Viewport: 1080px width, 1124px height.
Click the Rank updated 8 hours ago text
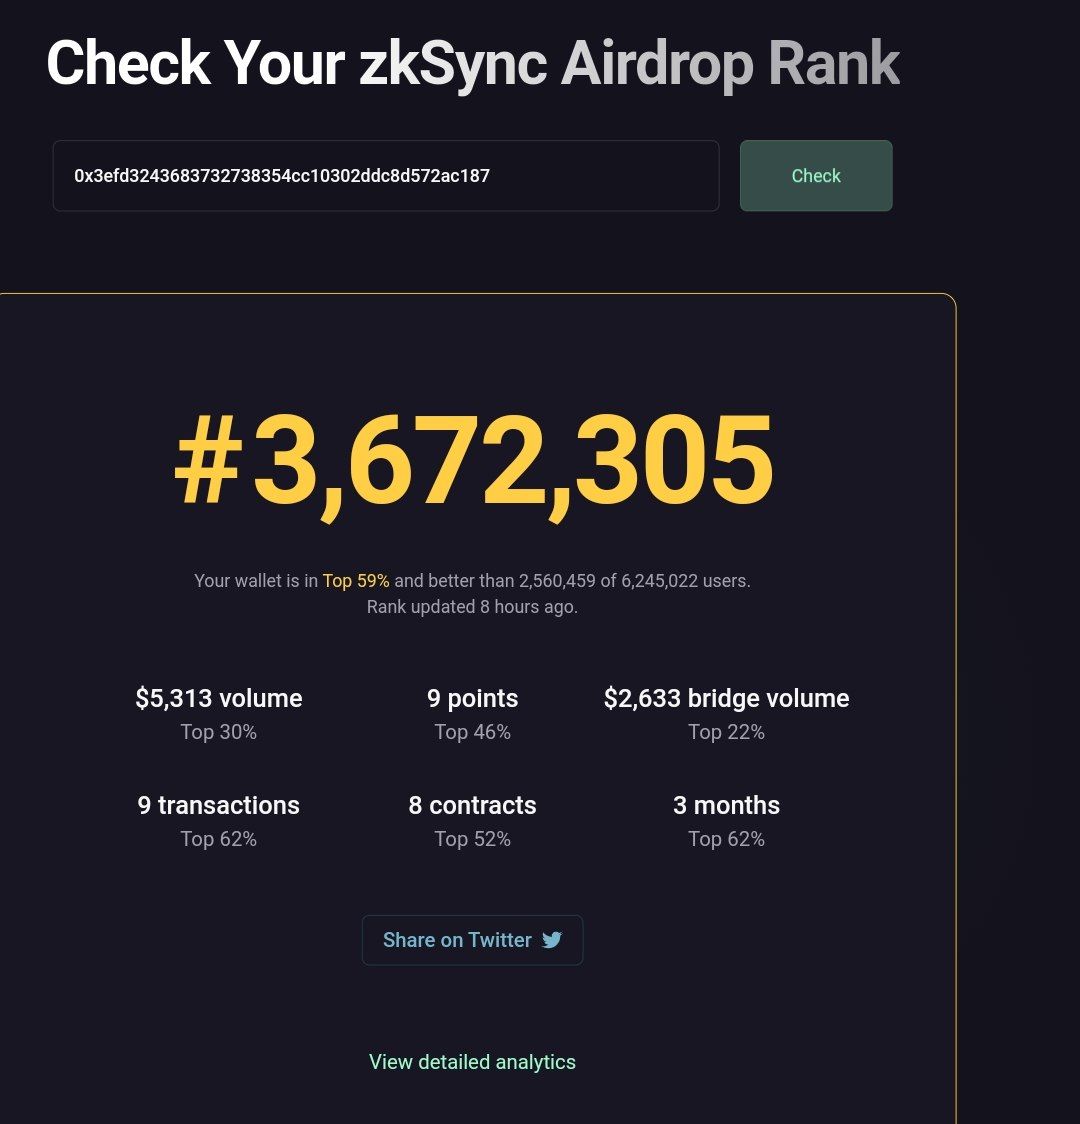point(472,606)
